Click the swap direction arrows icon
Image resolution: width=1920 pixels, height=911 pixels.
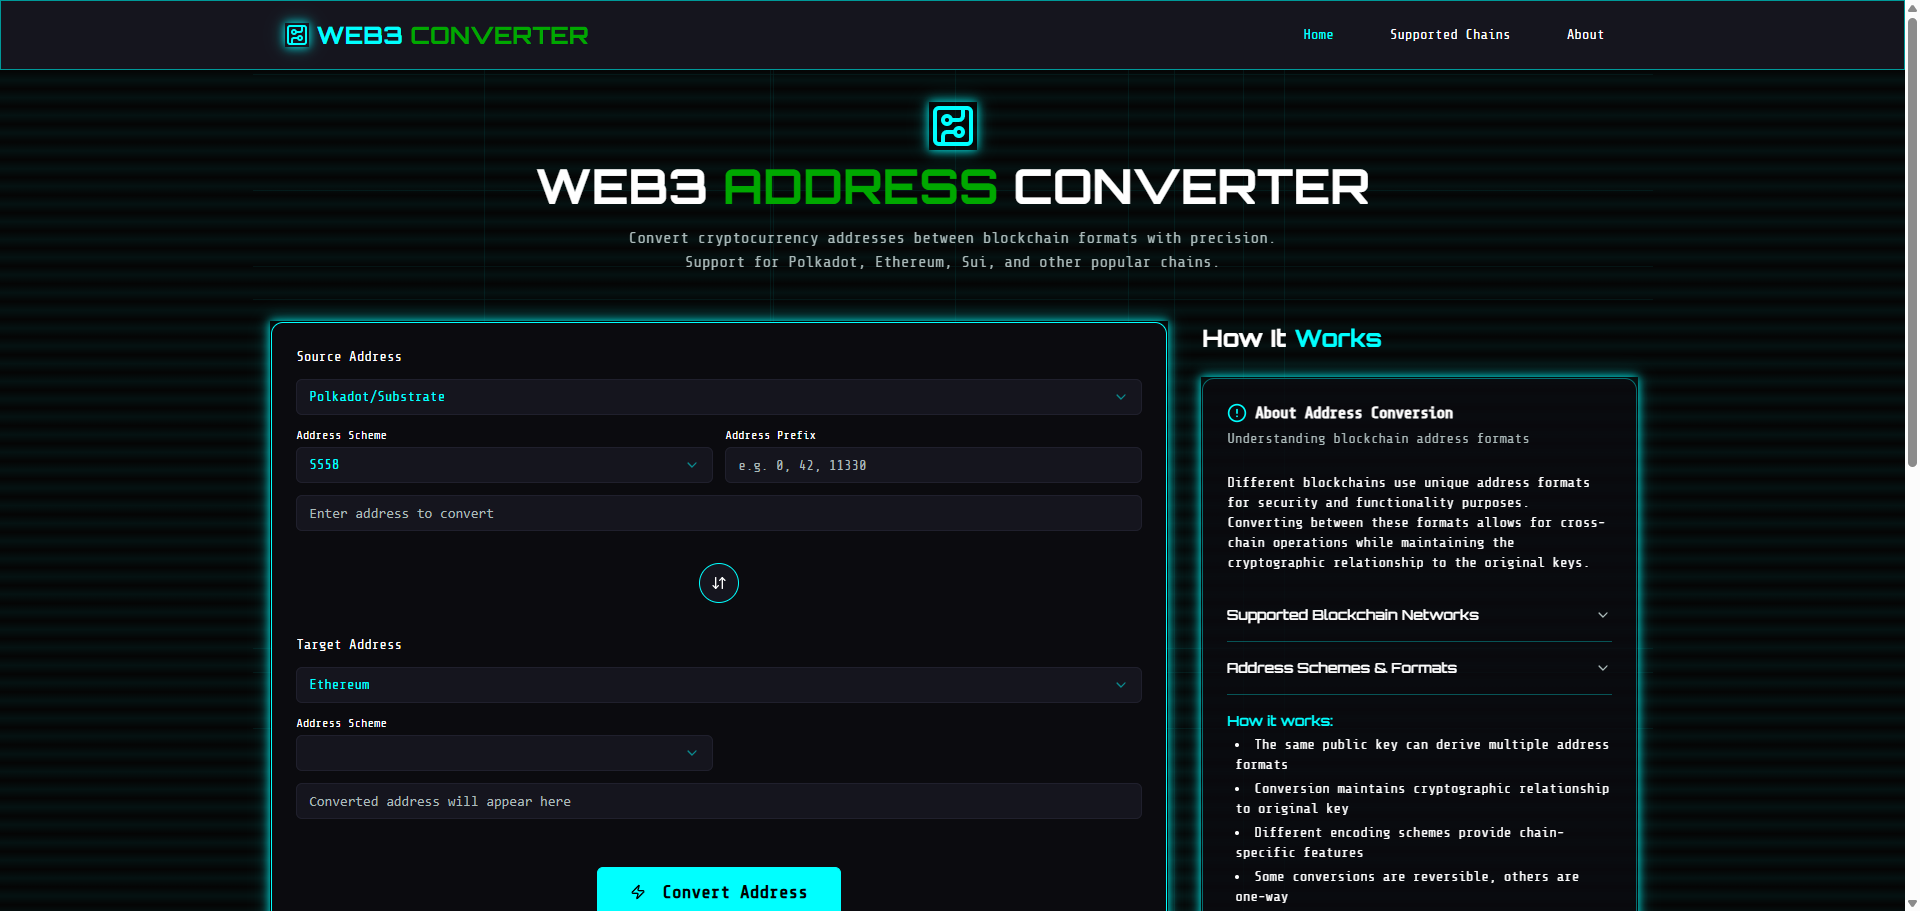[718, 583]
